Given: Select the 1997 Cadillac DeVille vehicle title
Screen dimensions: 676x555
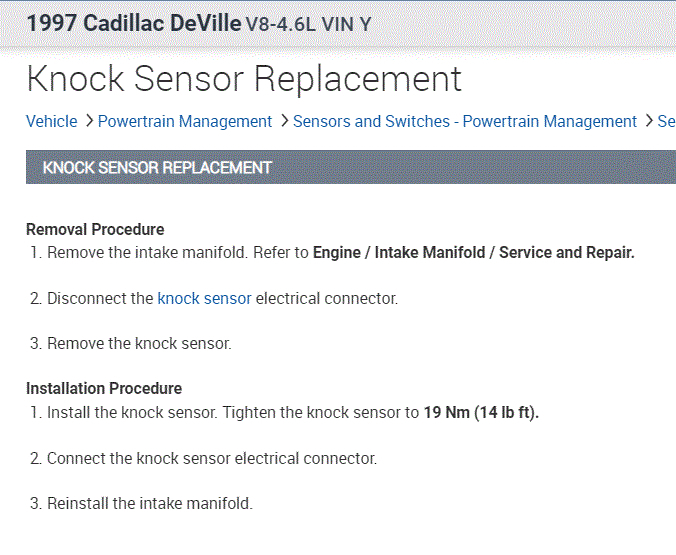Looking at the screenshot, I should [133, 23].
